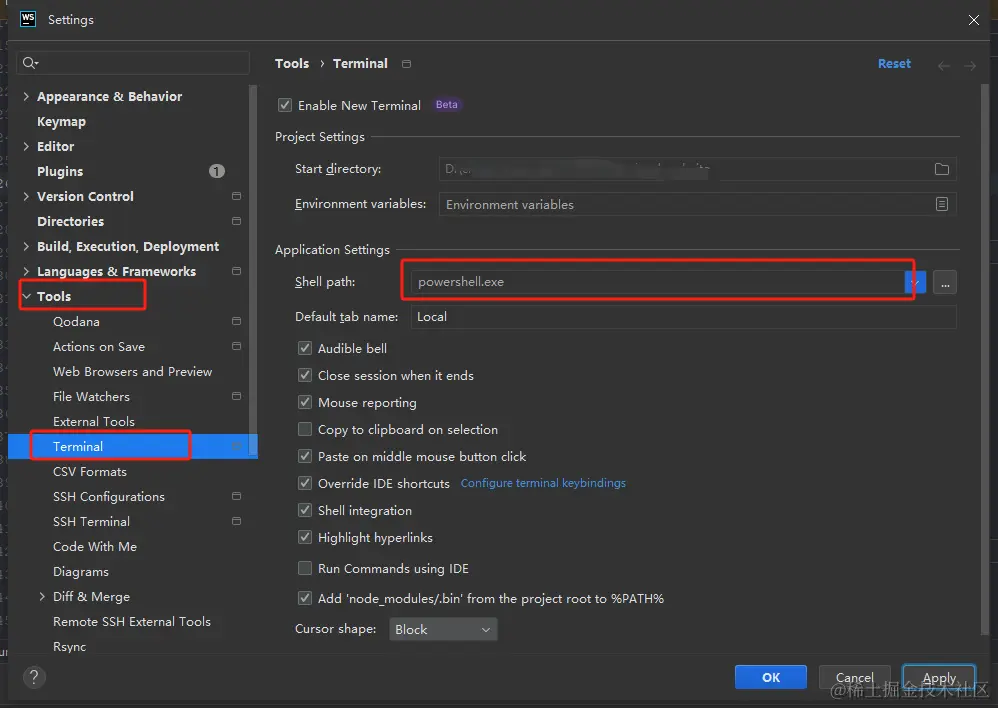998x708 pixels.
Task: Click project icon next to File Watchers
Action: click(236, 396)
